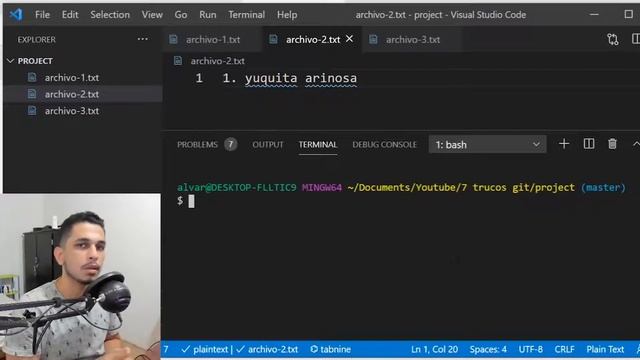Click the problems count badge 7
The image size is (640, 360).
(230, 144)
